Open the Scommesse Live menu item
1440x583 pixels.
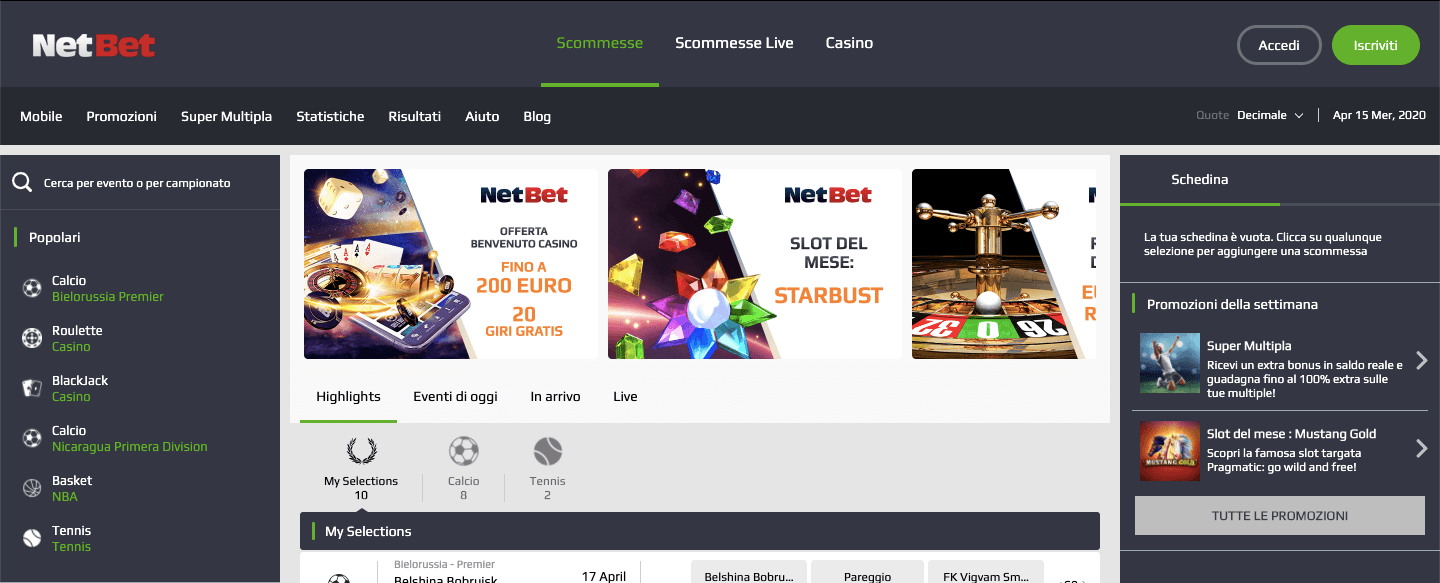(x=734, y=43)
